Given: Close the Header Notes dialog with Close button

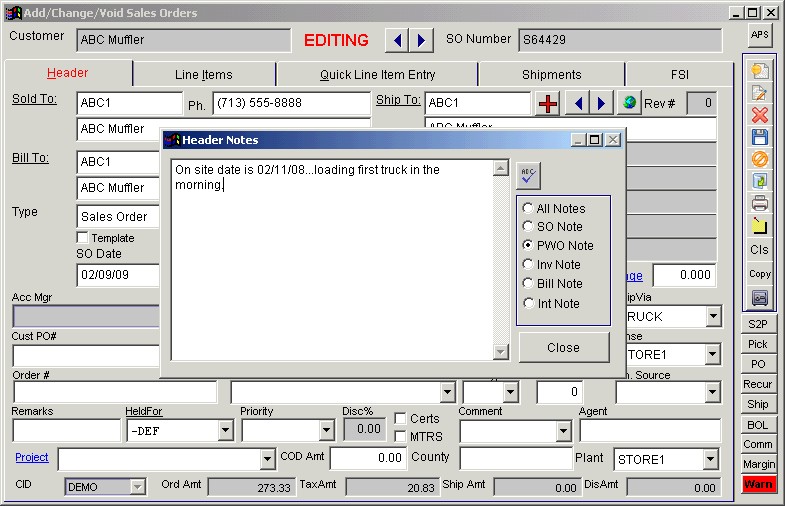Looking at the screenshot, I should coord(563,348).
